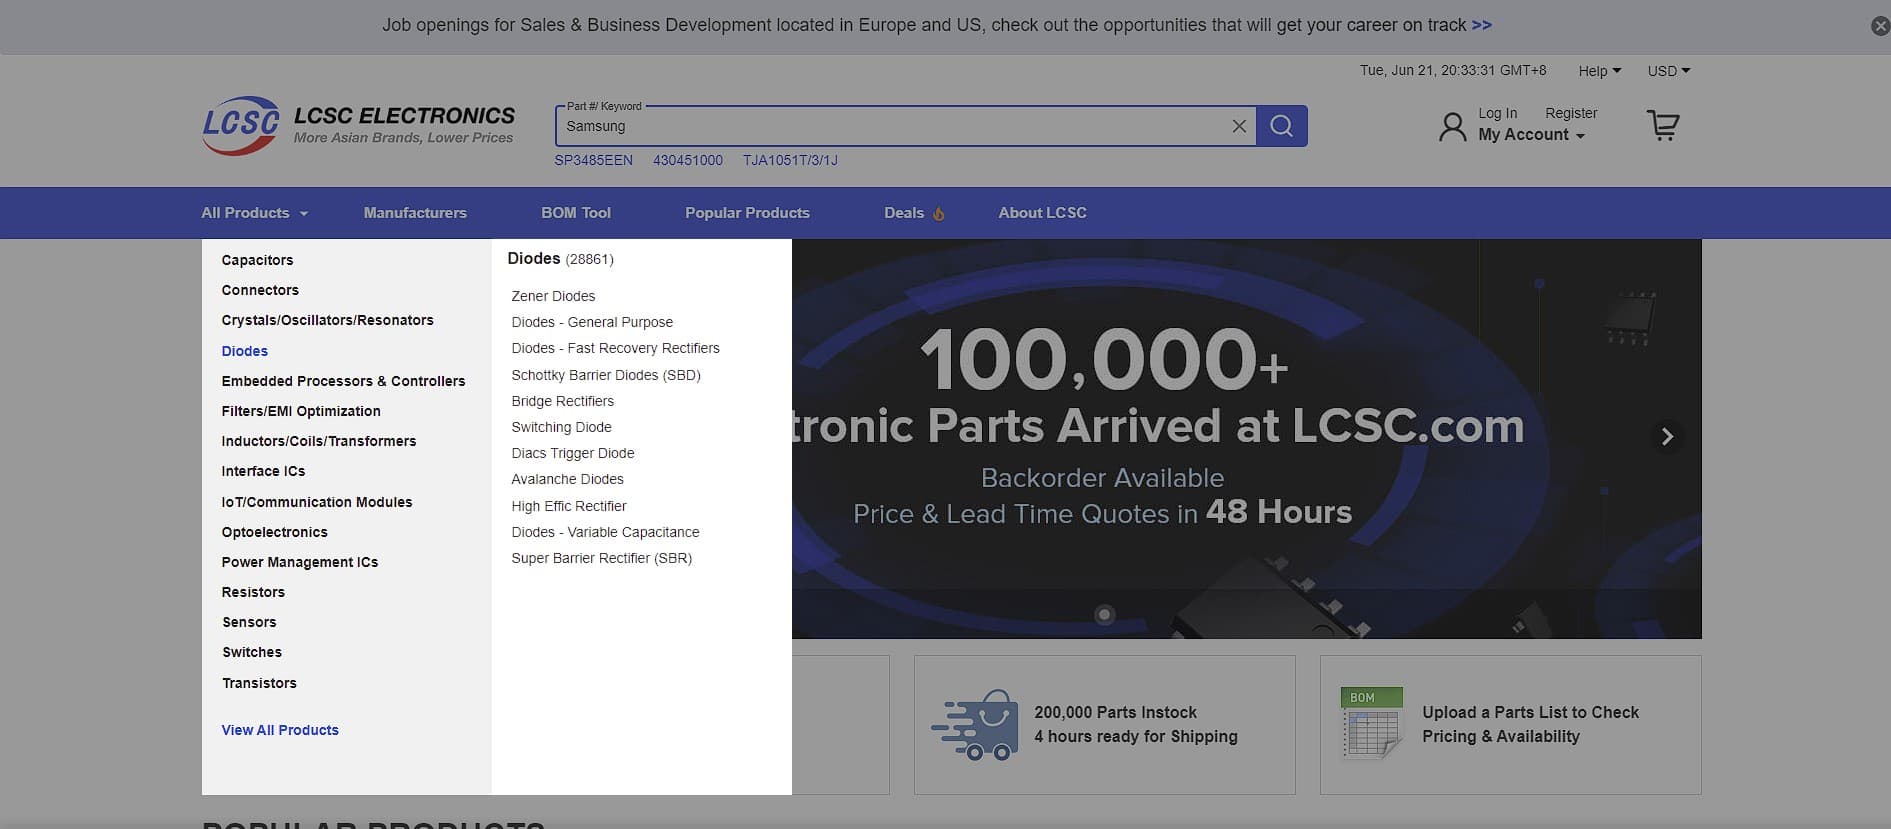Select Zener Diodes subcategory
The image size is (1891, 829).
pyautogui.click(x=553, y=296)
